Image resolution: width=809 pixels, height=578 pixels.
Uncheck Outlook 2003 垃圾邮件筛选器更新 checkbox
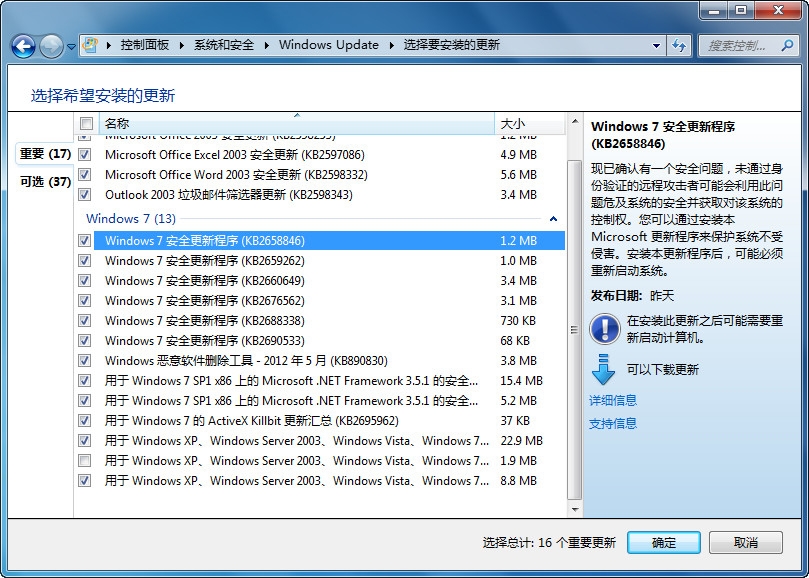point(85,195)
